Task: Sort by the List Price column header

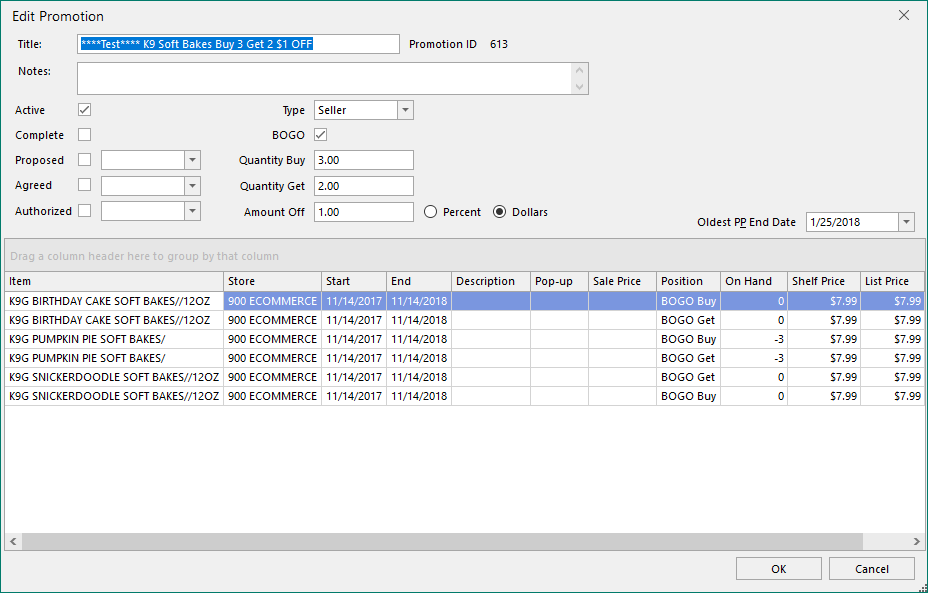Action: 892,281
